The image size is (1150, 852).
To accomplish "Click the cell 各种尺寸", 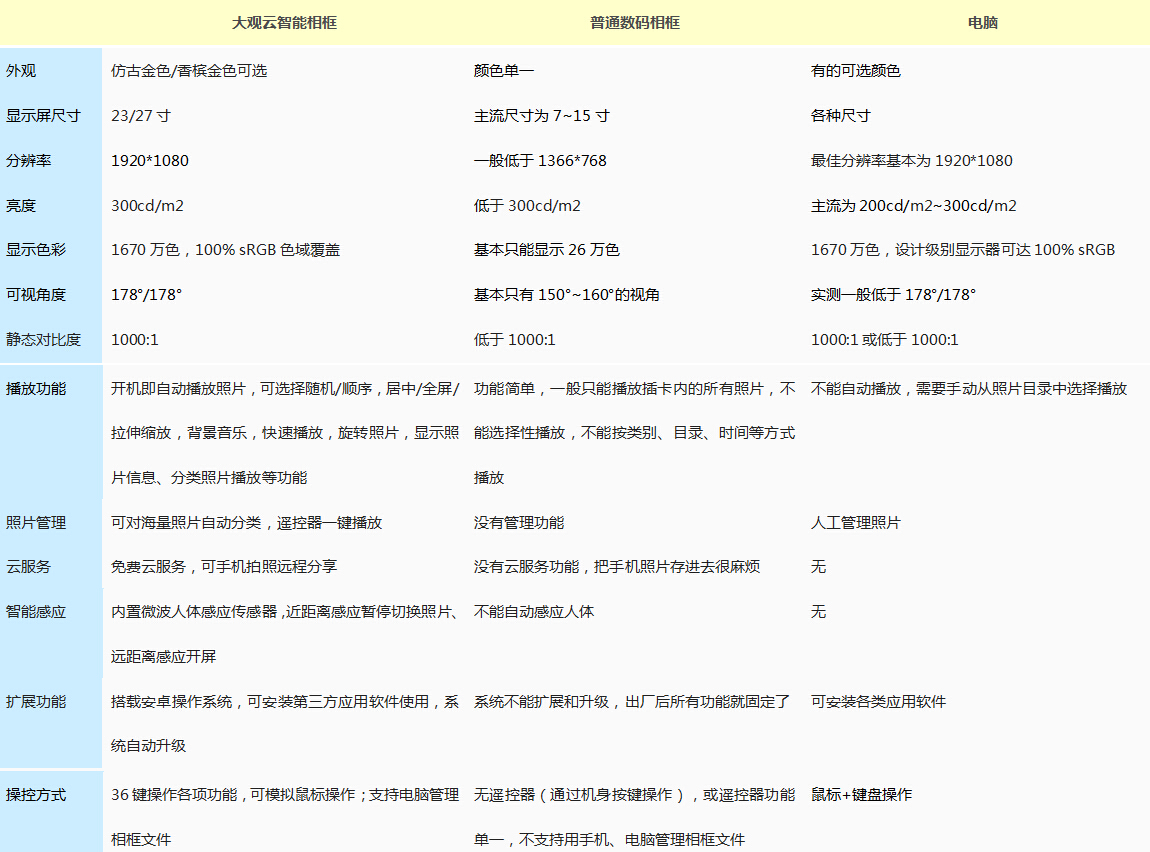I will point(840,116).
